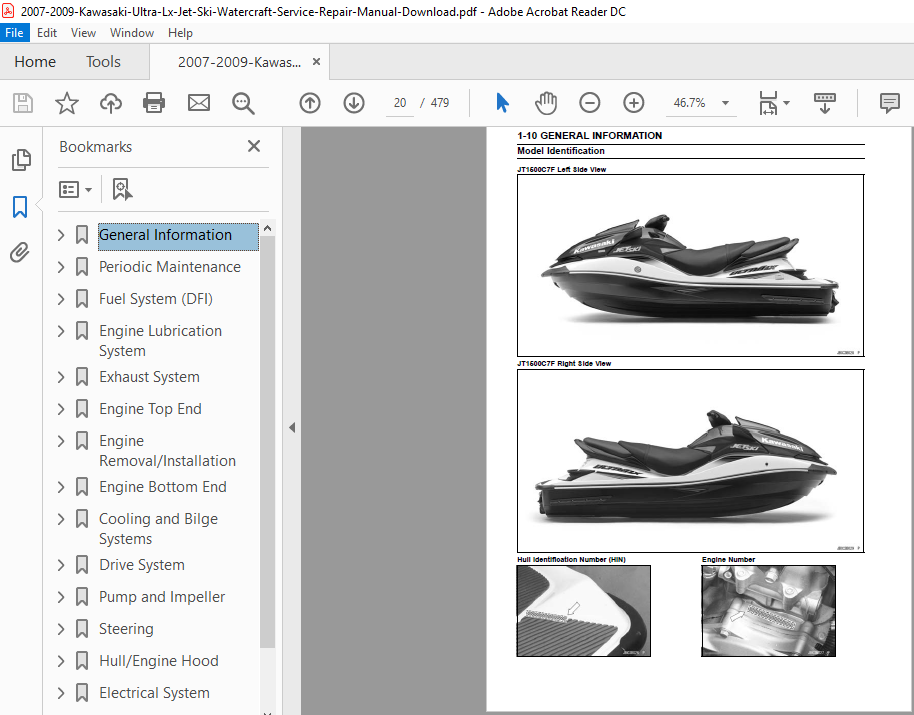Click the read mode keyboard-arrow icon
The height and width of the screenshot is (715, 914).
(824, 103)
